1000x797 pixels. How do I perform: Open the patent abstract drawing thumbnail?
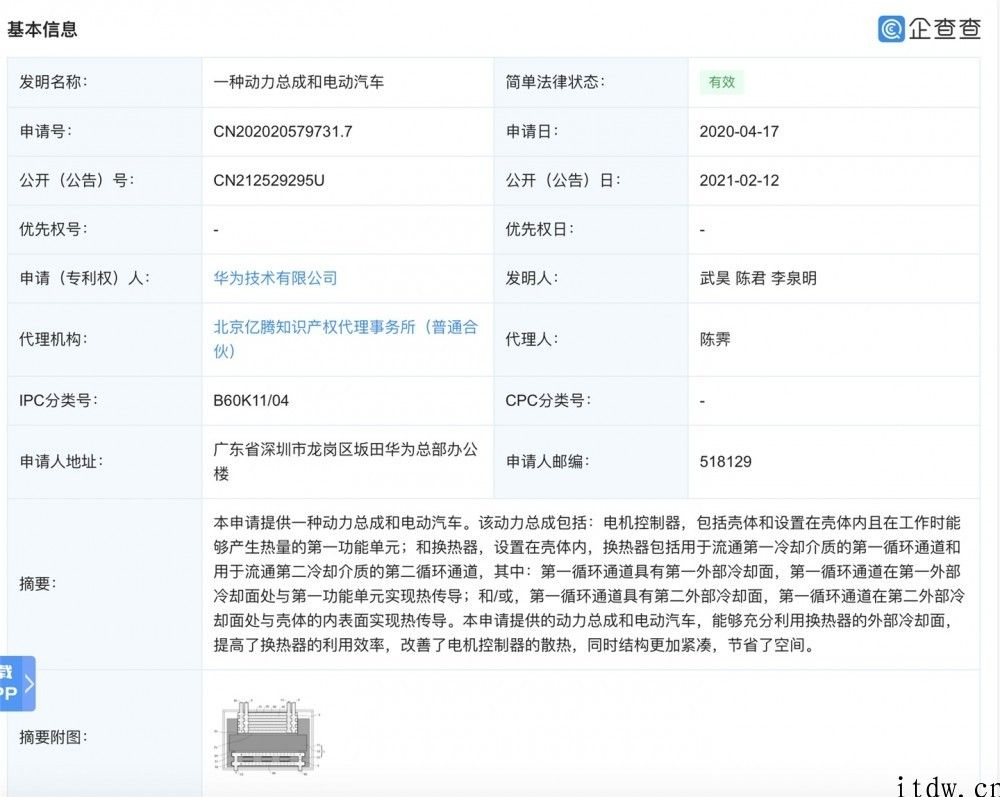[x=270, y=736]
